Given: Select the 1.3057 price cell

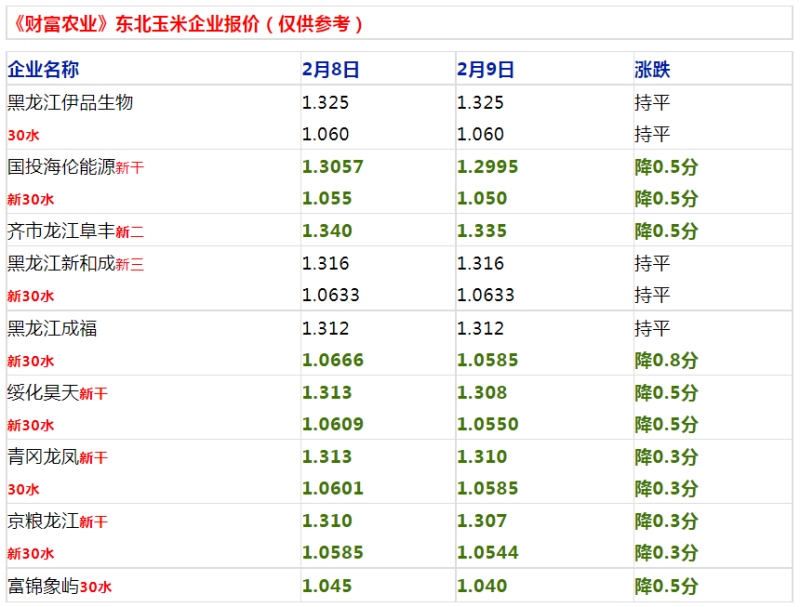Looking at the screenshot, I should pyautogui.click(x=333, y=166).
